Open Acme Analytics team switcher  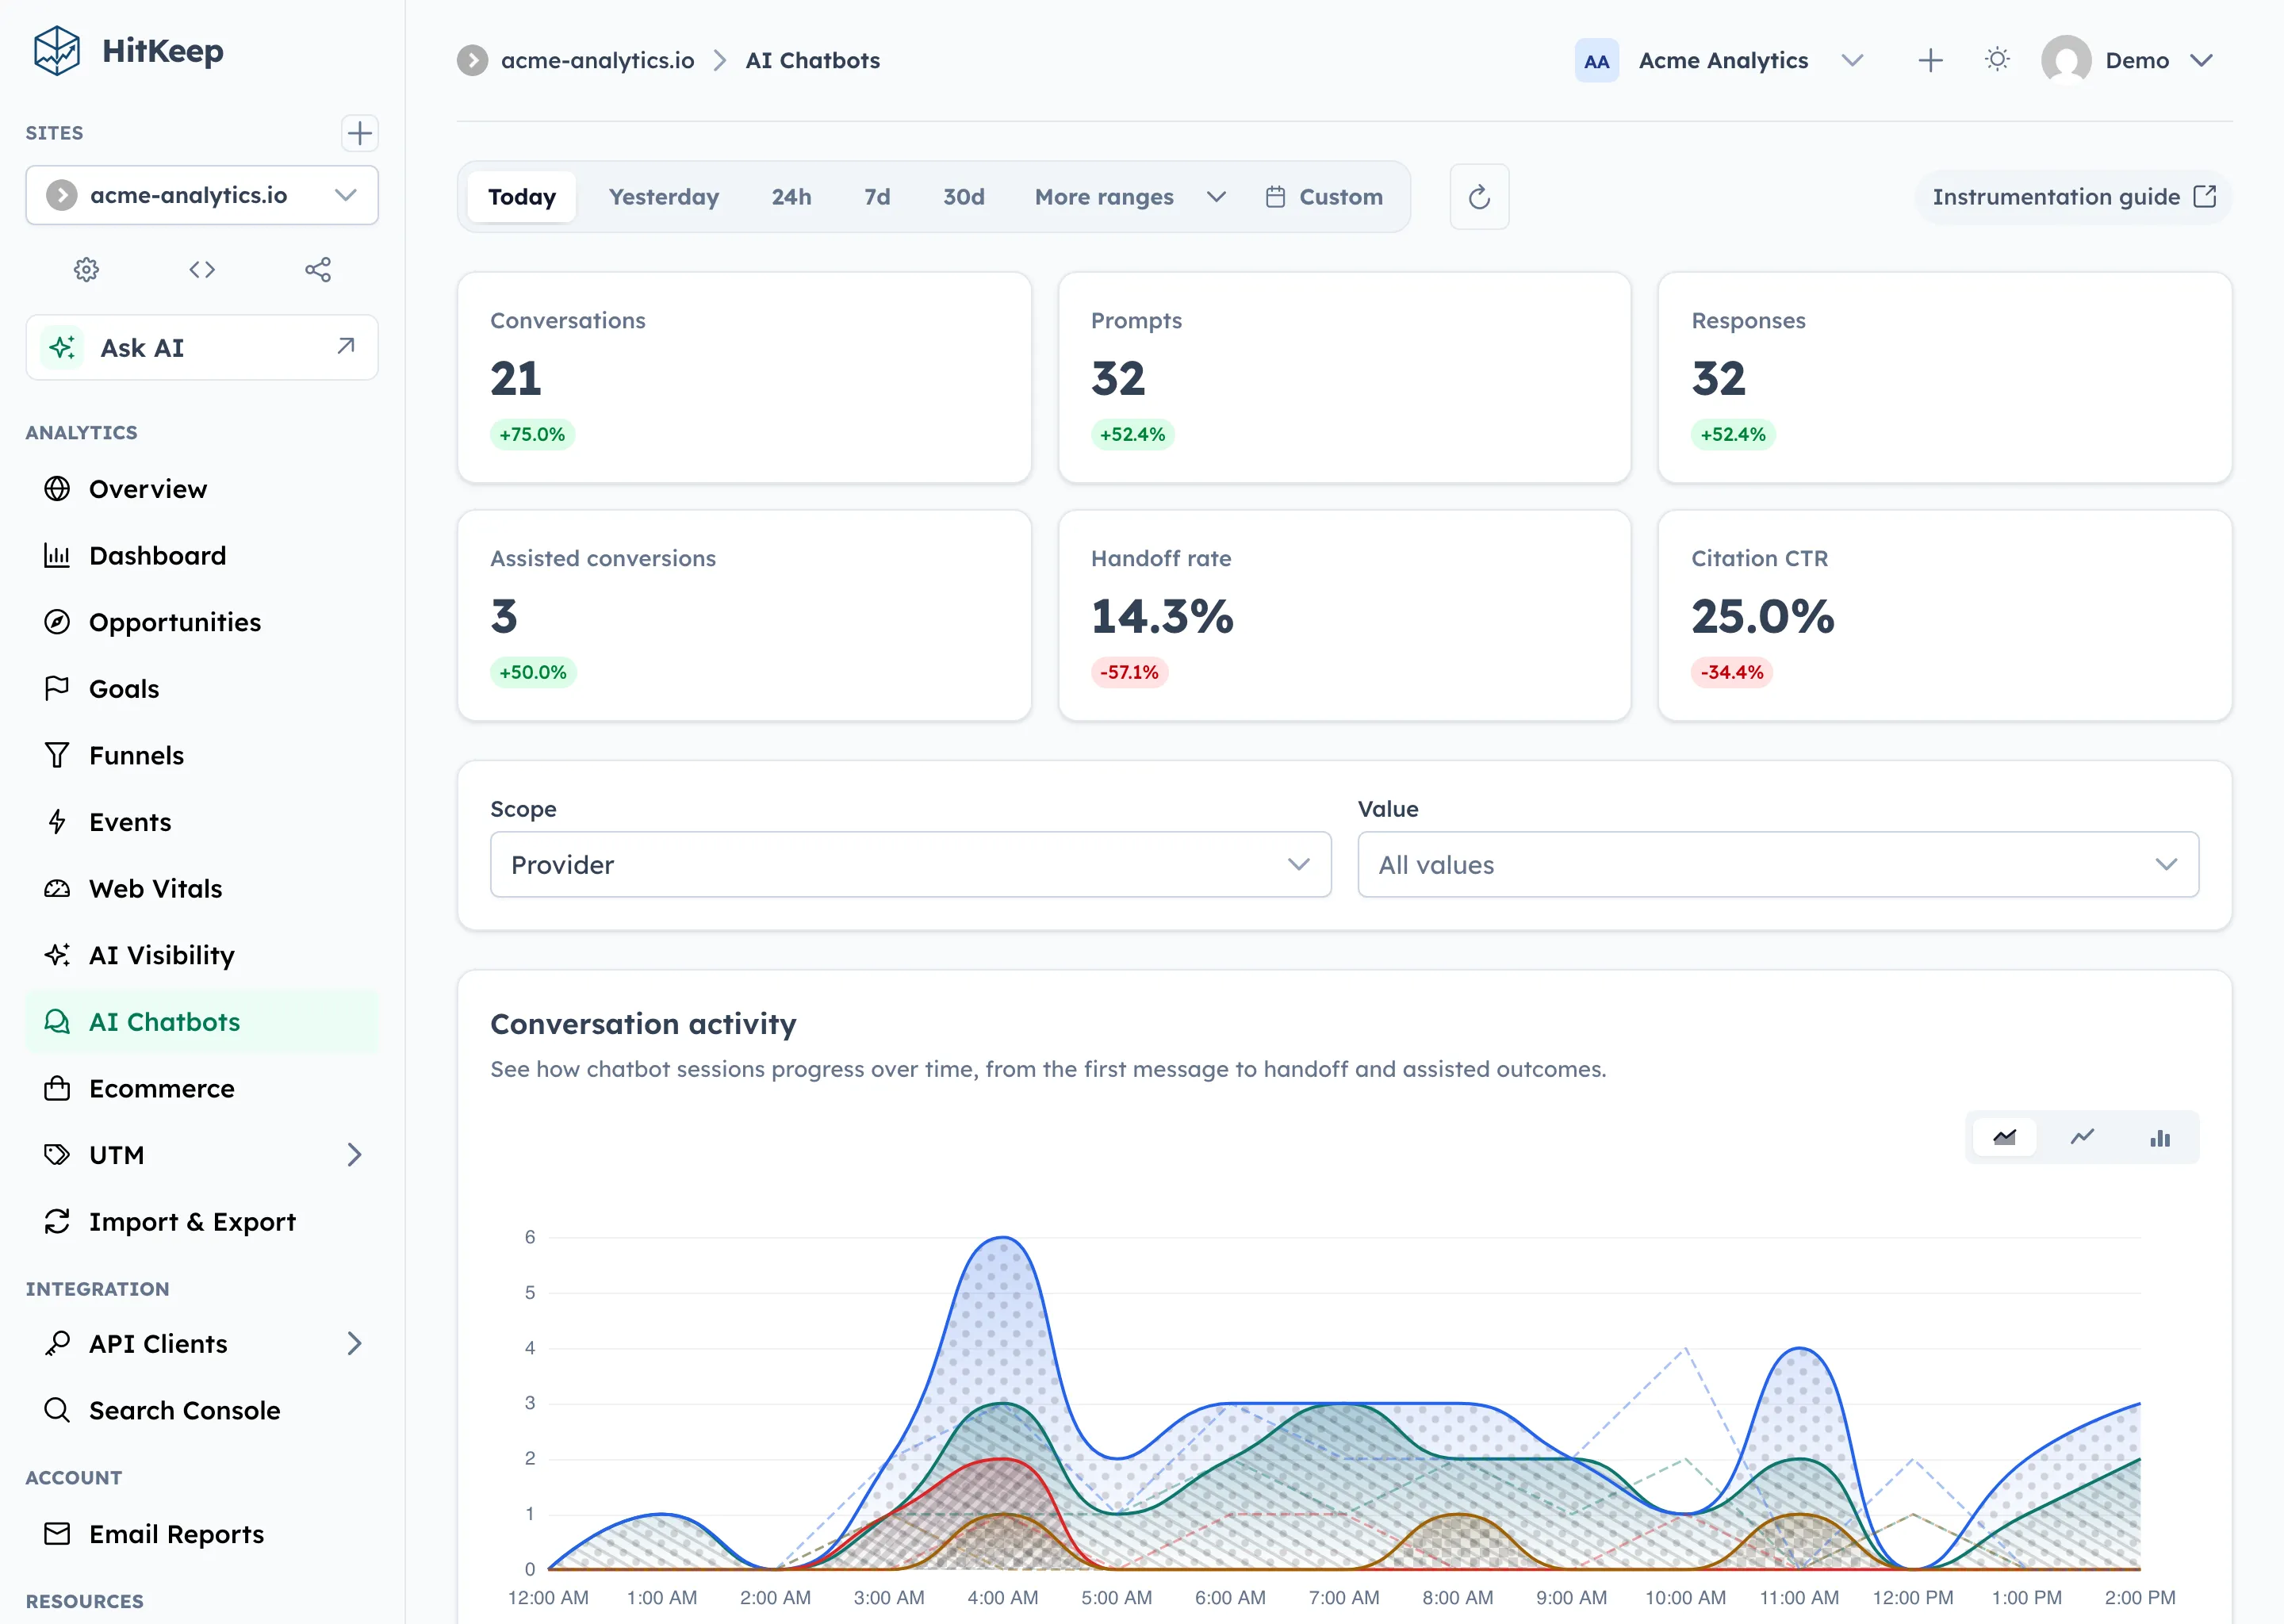click(1720, 61)
